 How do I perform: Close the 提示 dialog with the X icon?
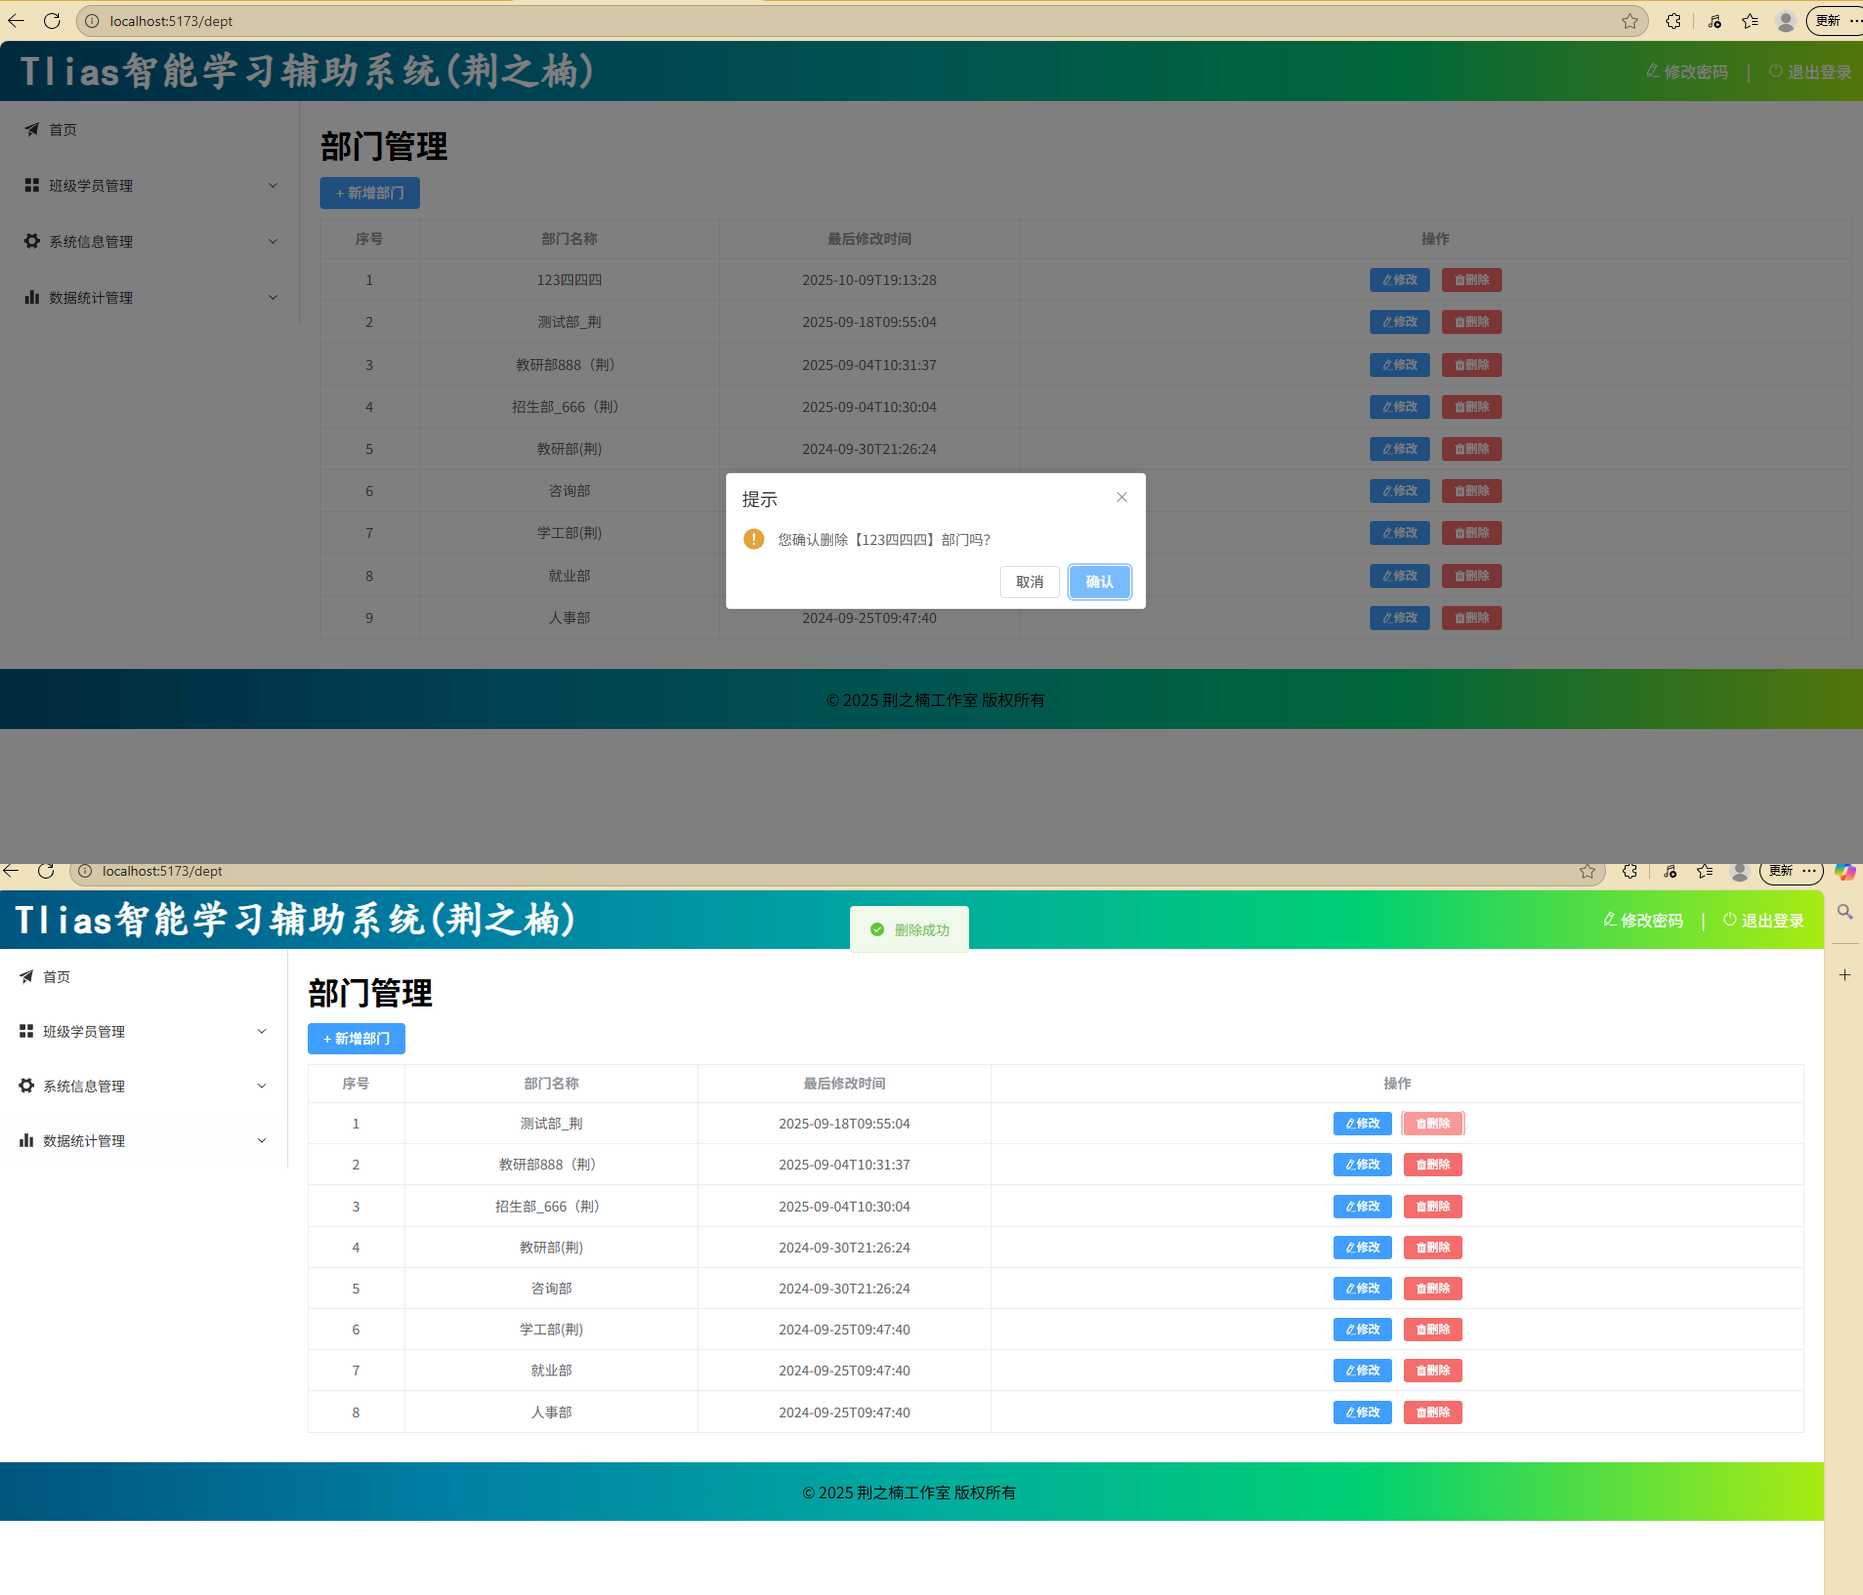point(1121,497)
